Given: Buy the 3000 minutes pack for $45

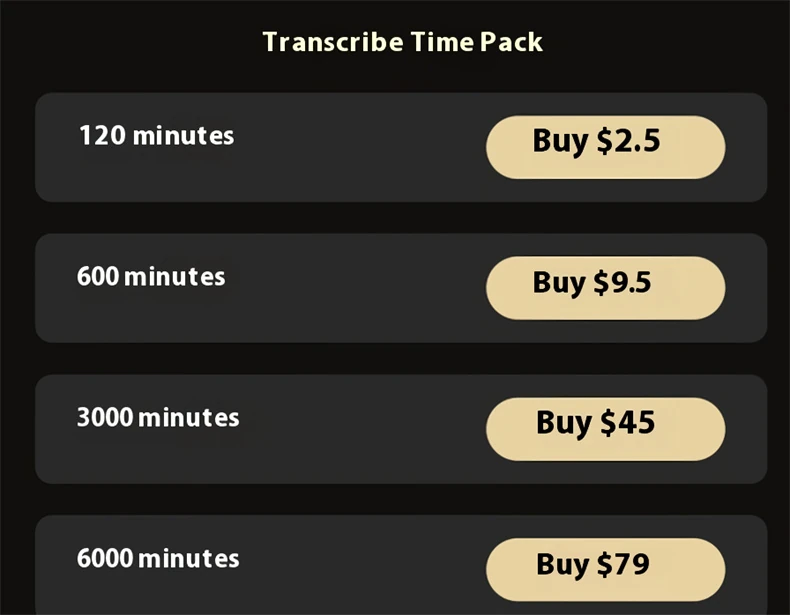Looking at the screenshot, I should pos(606,429).
